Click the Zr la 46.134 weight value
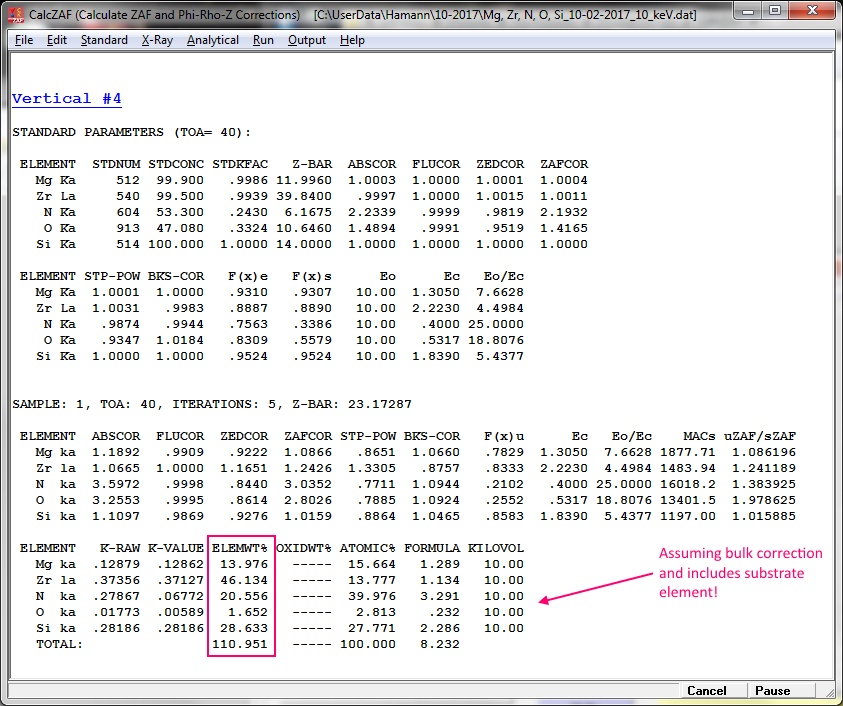This screenshot has width=843, height=706. [x=243, y=580]
